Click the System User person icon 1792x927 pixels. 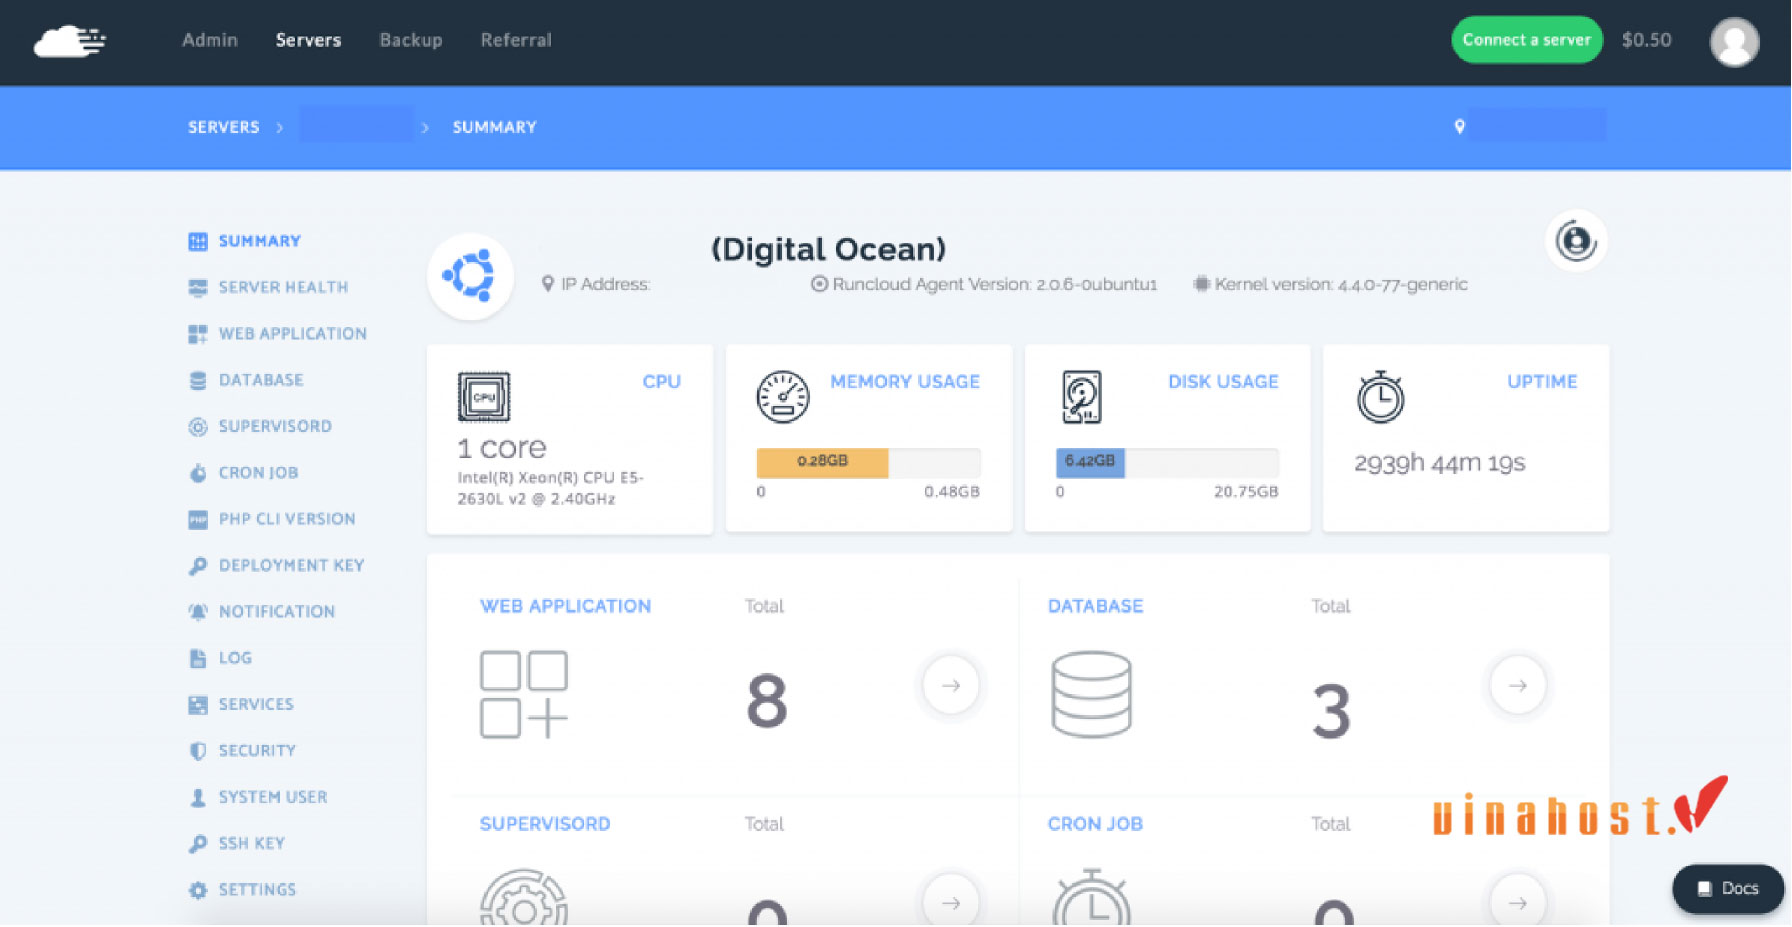point(198,798)
